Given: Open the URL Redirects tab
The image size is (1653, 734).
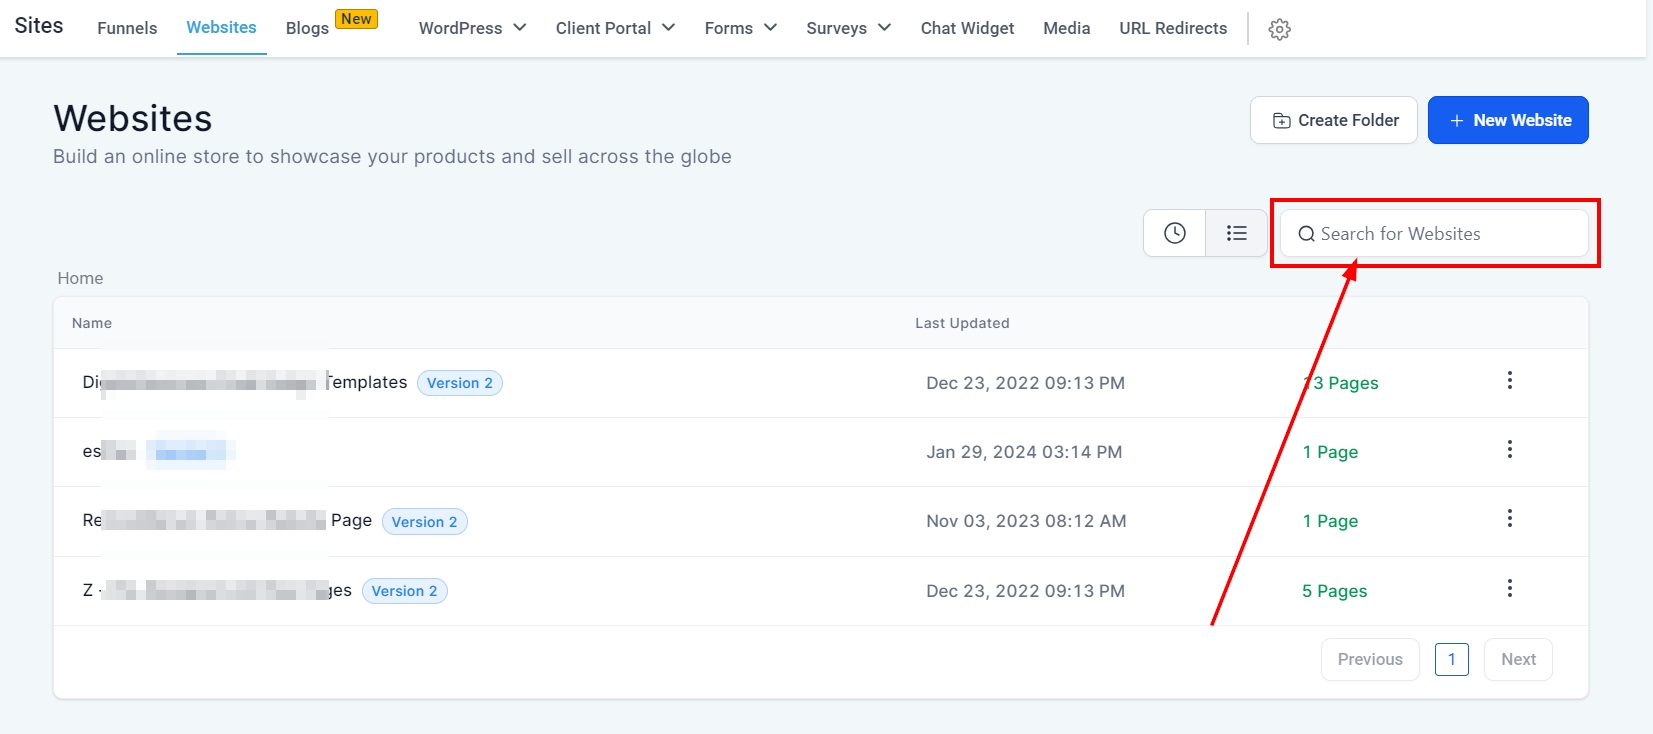Looking at the screenshot, I should click(1173, 28).
